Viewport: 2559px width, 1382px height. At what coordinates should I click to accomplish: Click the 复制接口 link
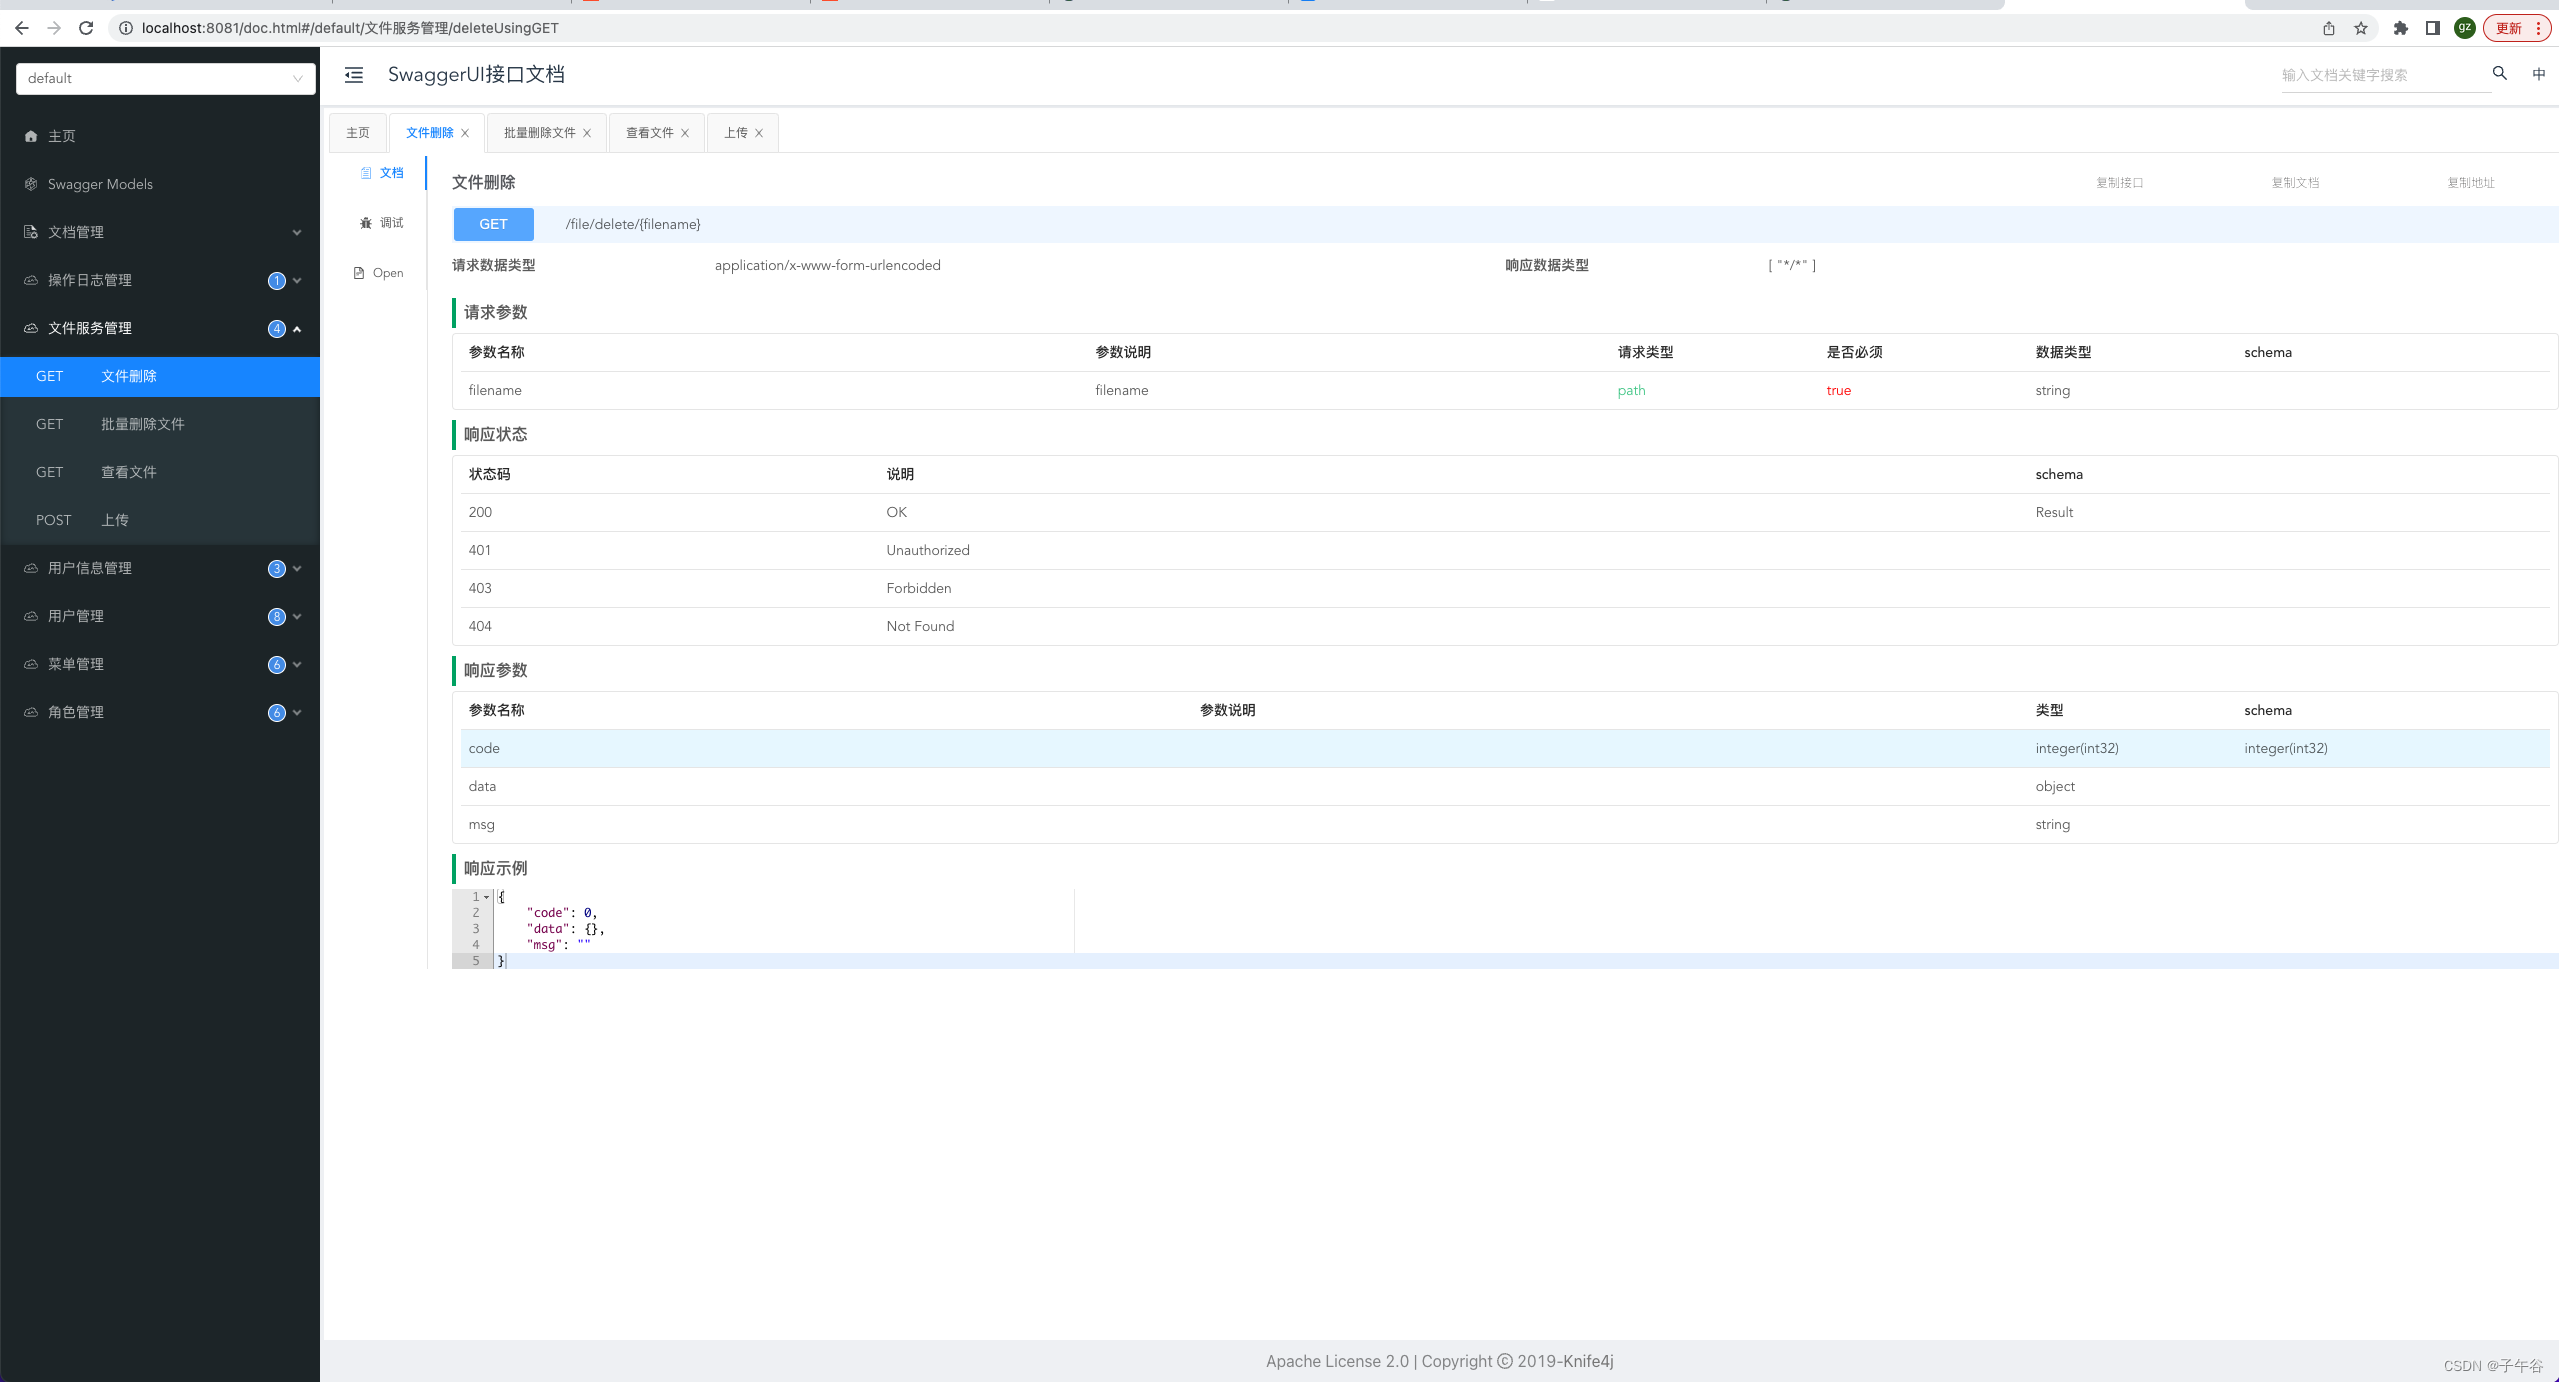(2119, 182)
